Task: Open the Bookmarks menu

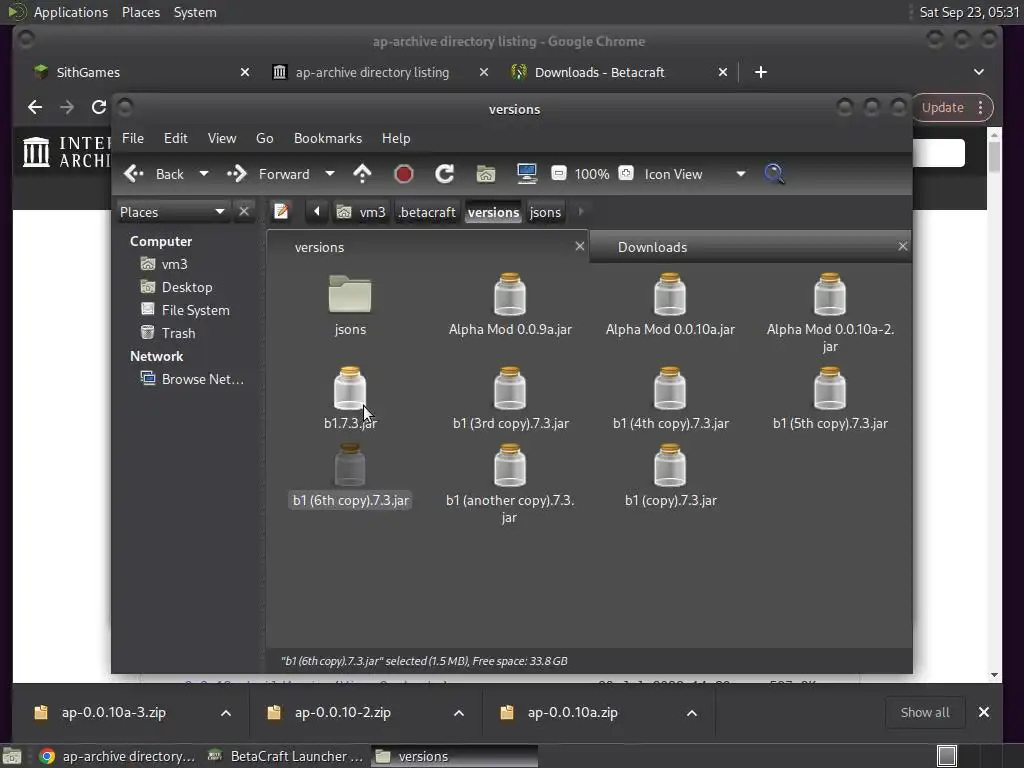Action: 327,138
